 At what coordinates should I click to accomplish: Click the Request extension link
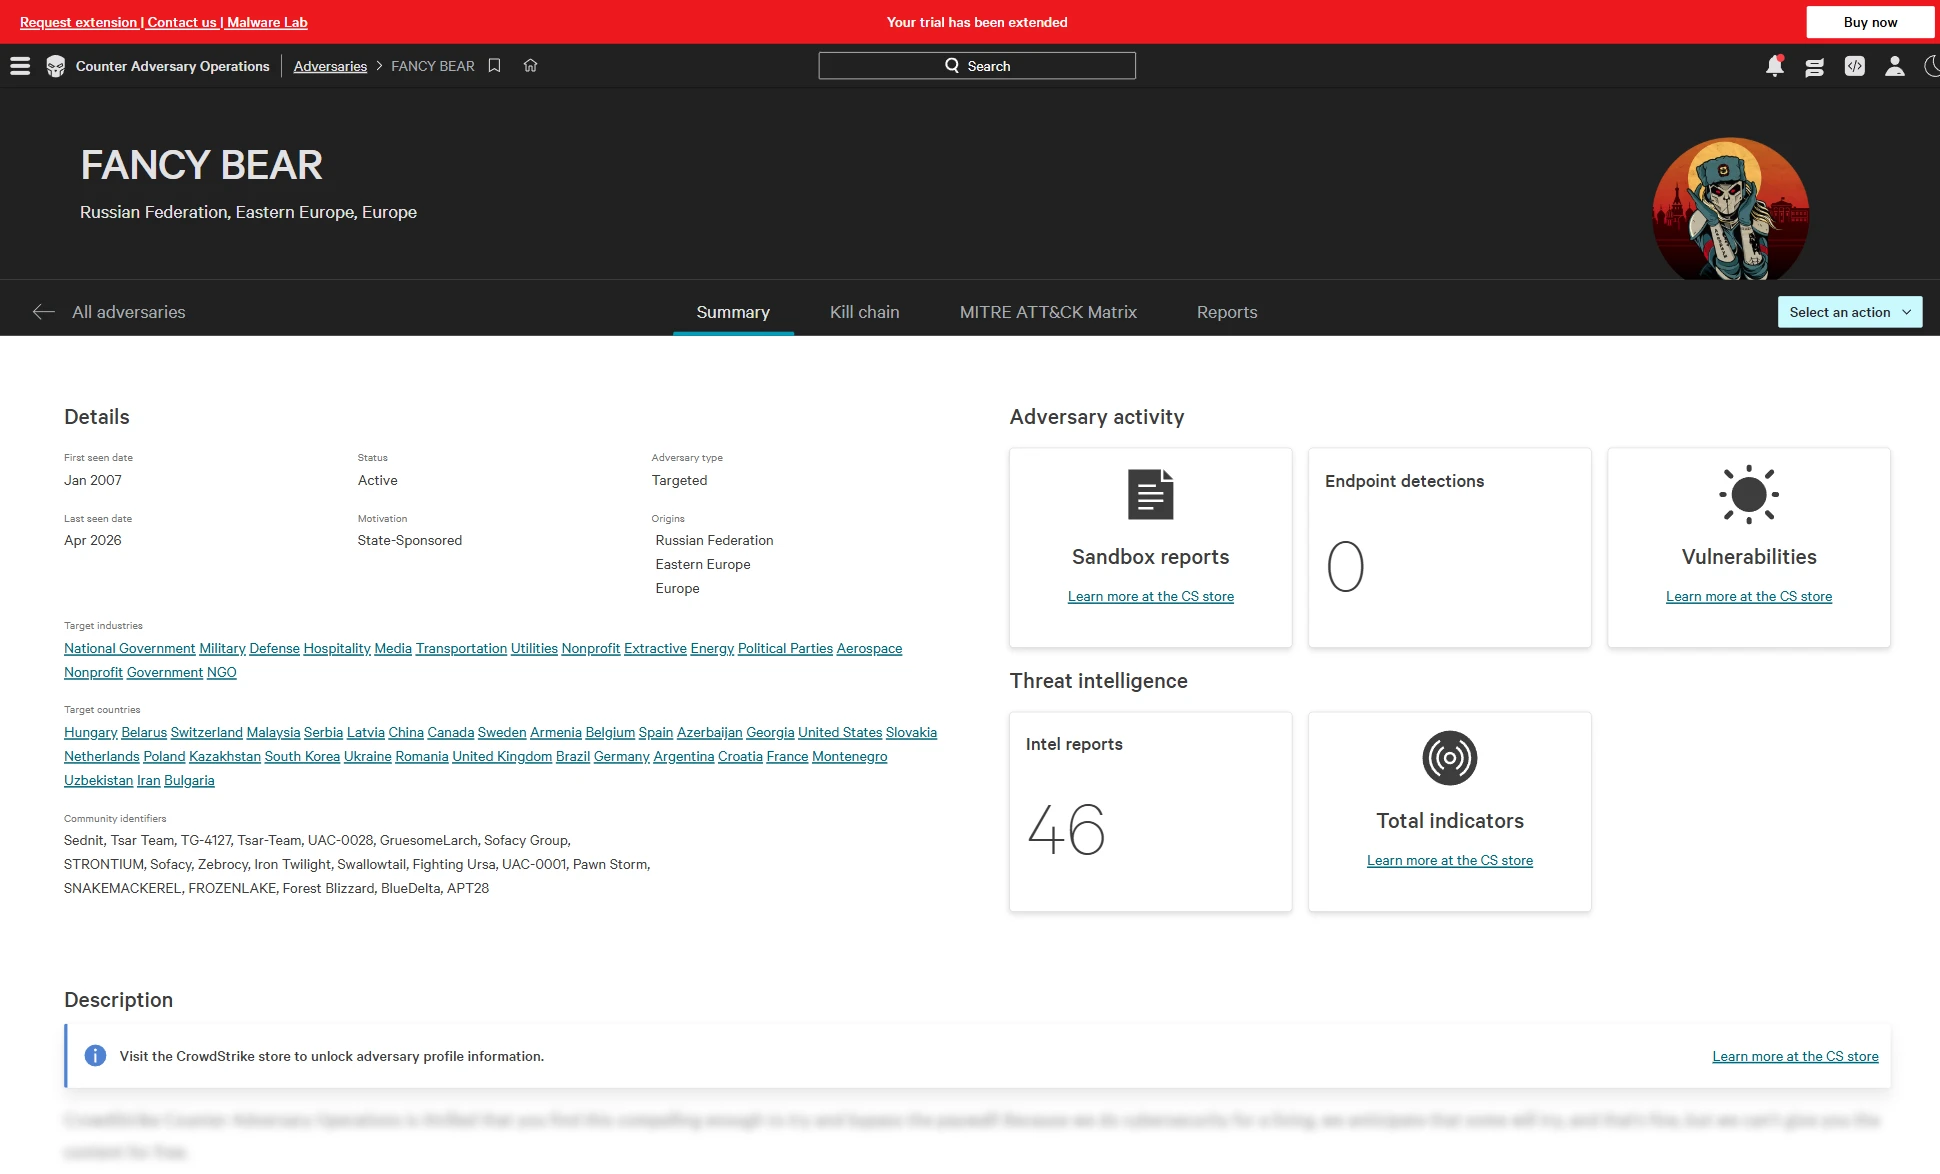point(78,22)
